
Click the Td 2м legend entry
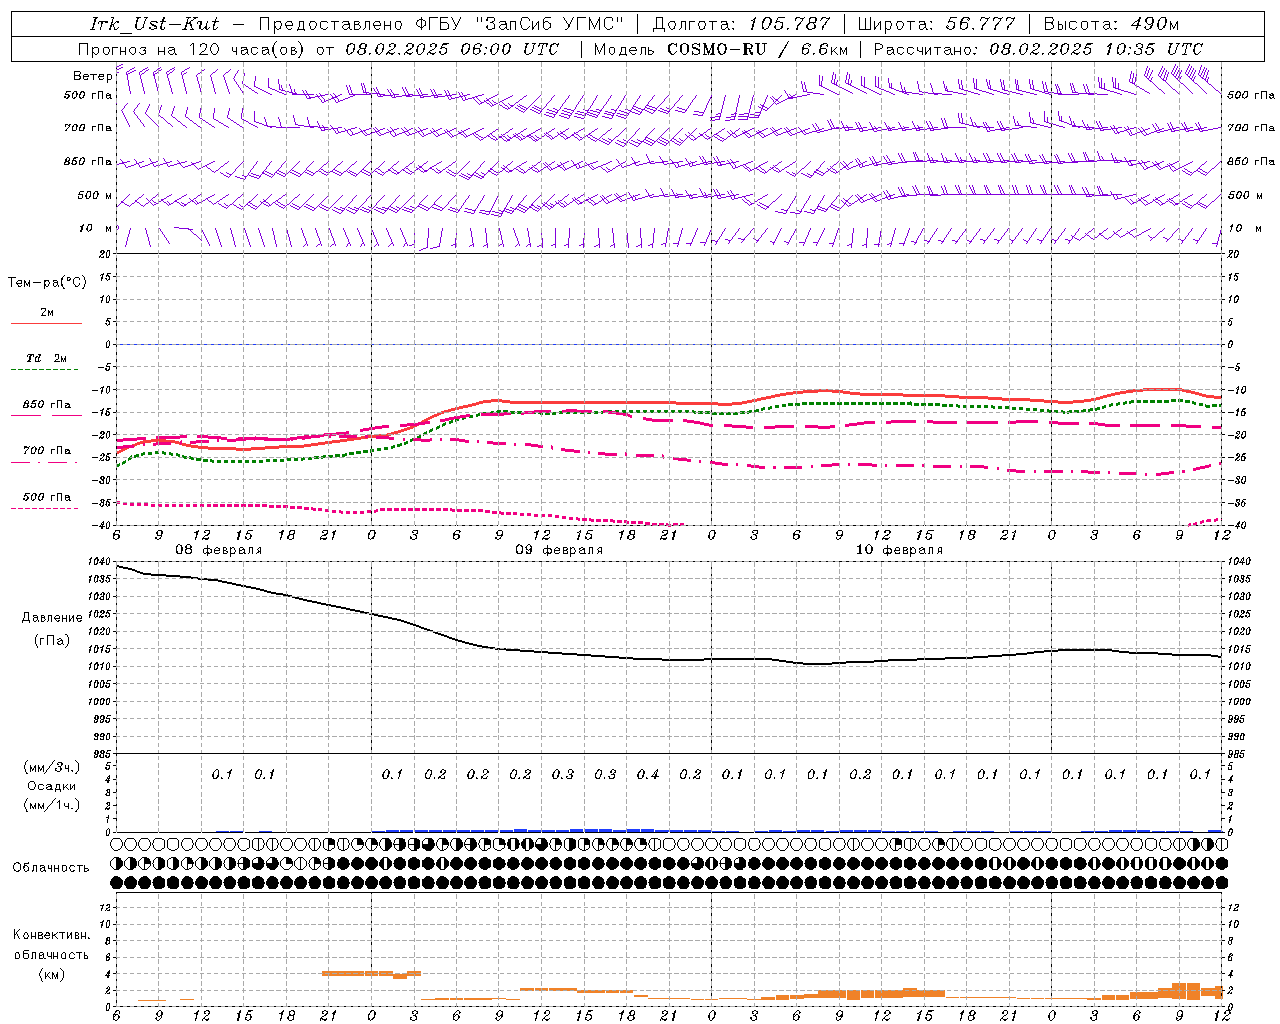tap(46, 358)
